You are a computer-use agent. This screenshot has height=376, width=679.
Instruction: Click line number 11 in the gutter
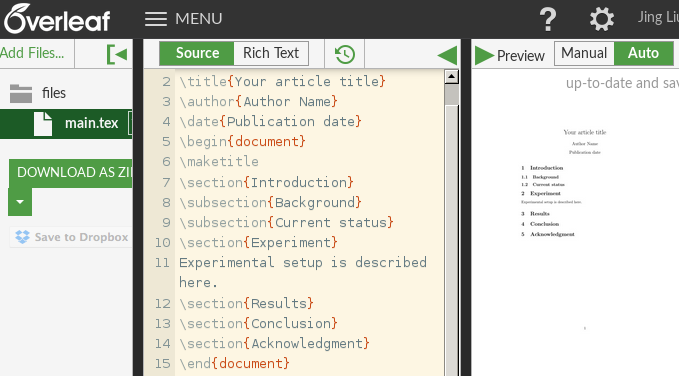pyautogui.click(x=162, y=263)
